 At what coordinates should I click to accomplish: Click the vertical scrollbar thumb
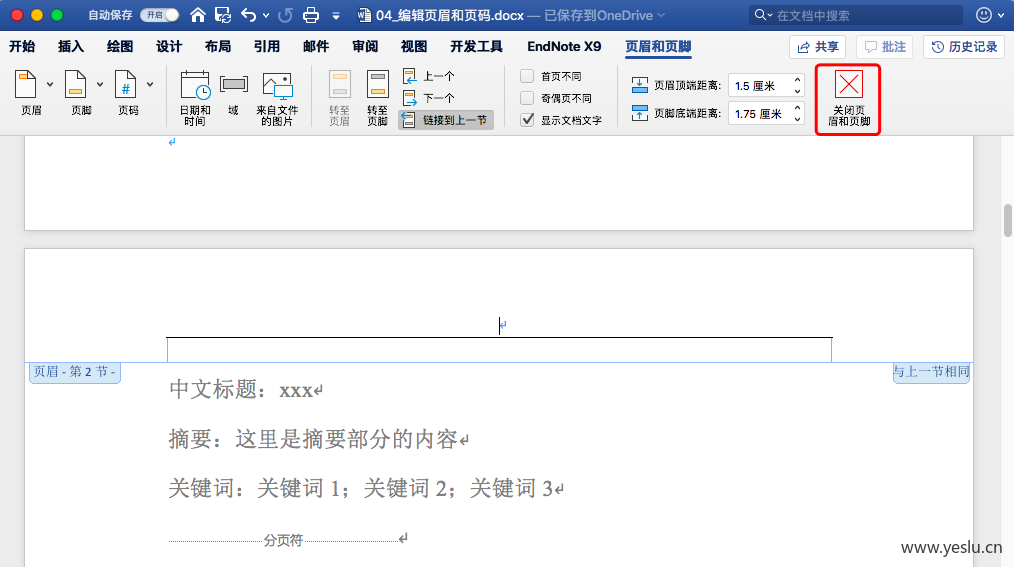point(1008,221)
